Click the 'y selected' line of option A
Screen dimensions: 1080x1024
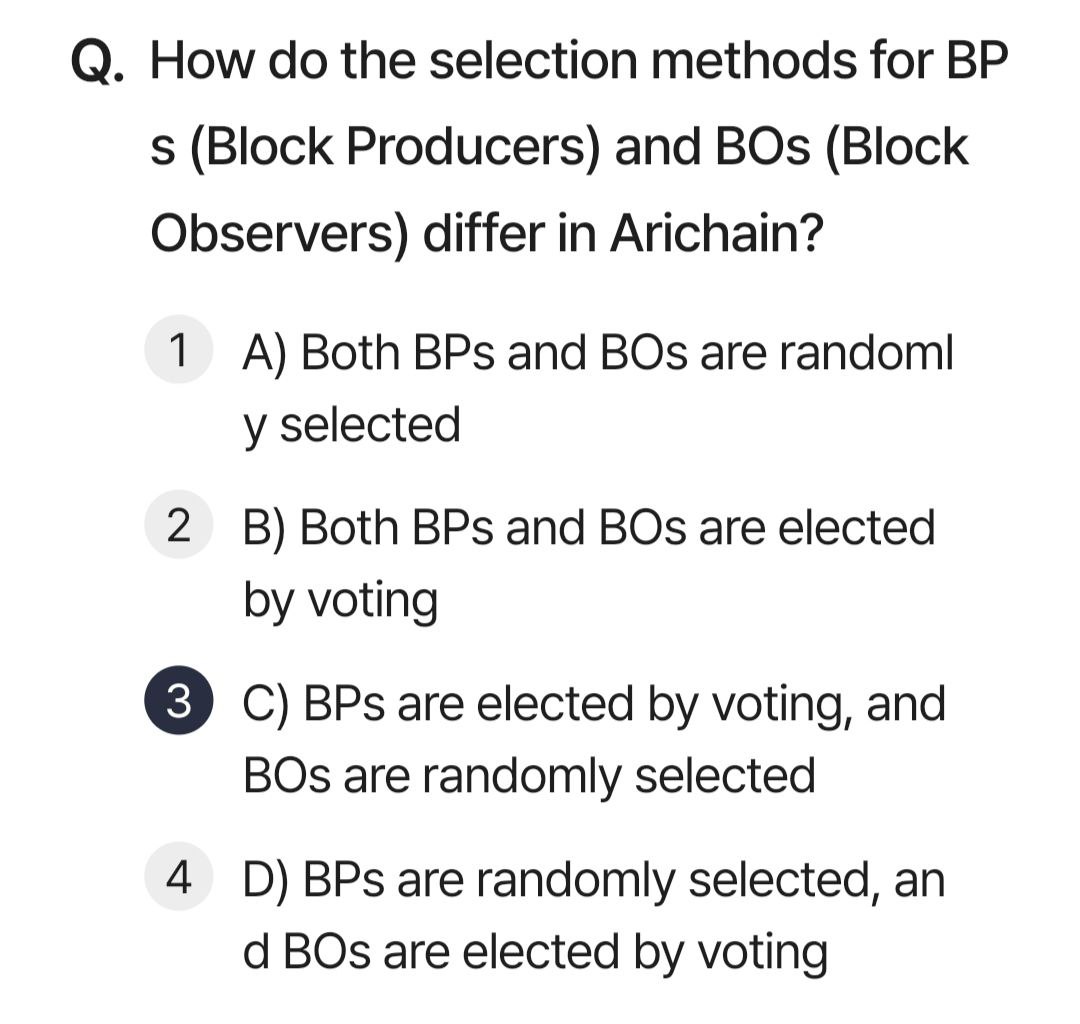tap(352, 425)
